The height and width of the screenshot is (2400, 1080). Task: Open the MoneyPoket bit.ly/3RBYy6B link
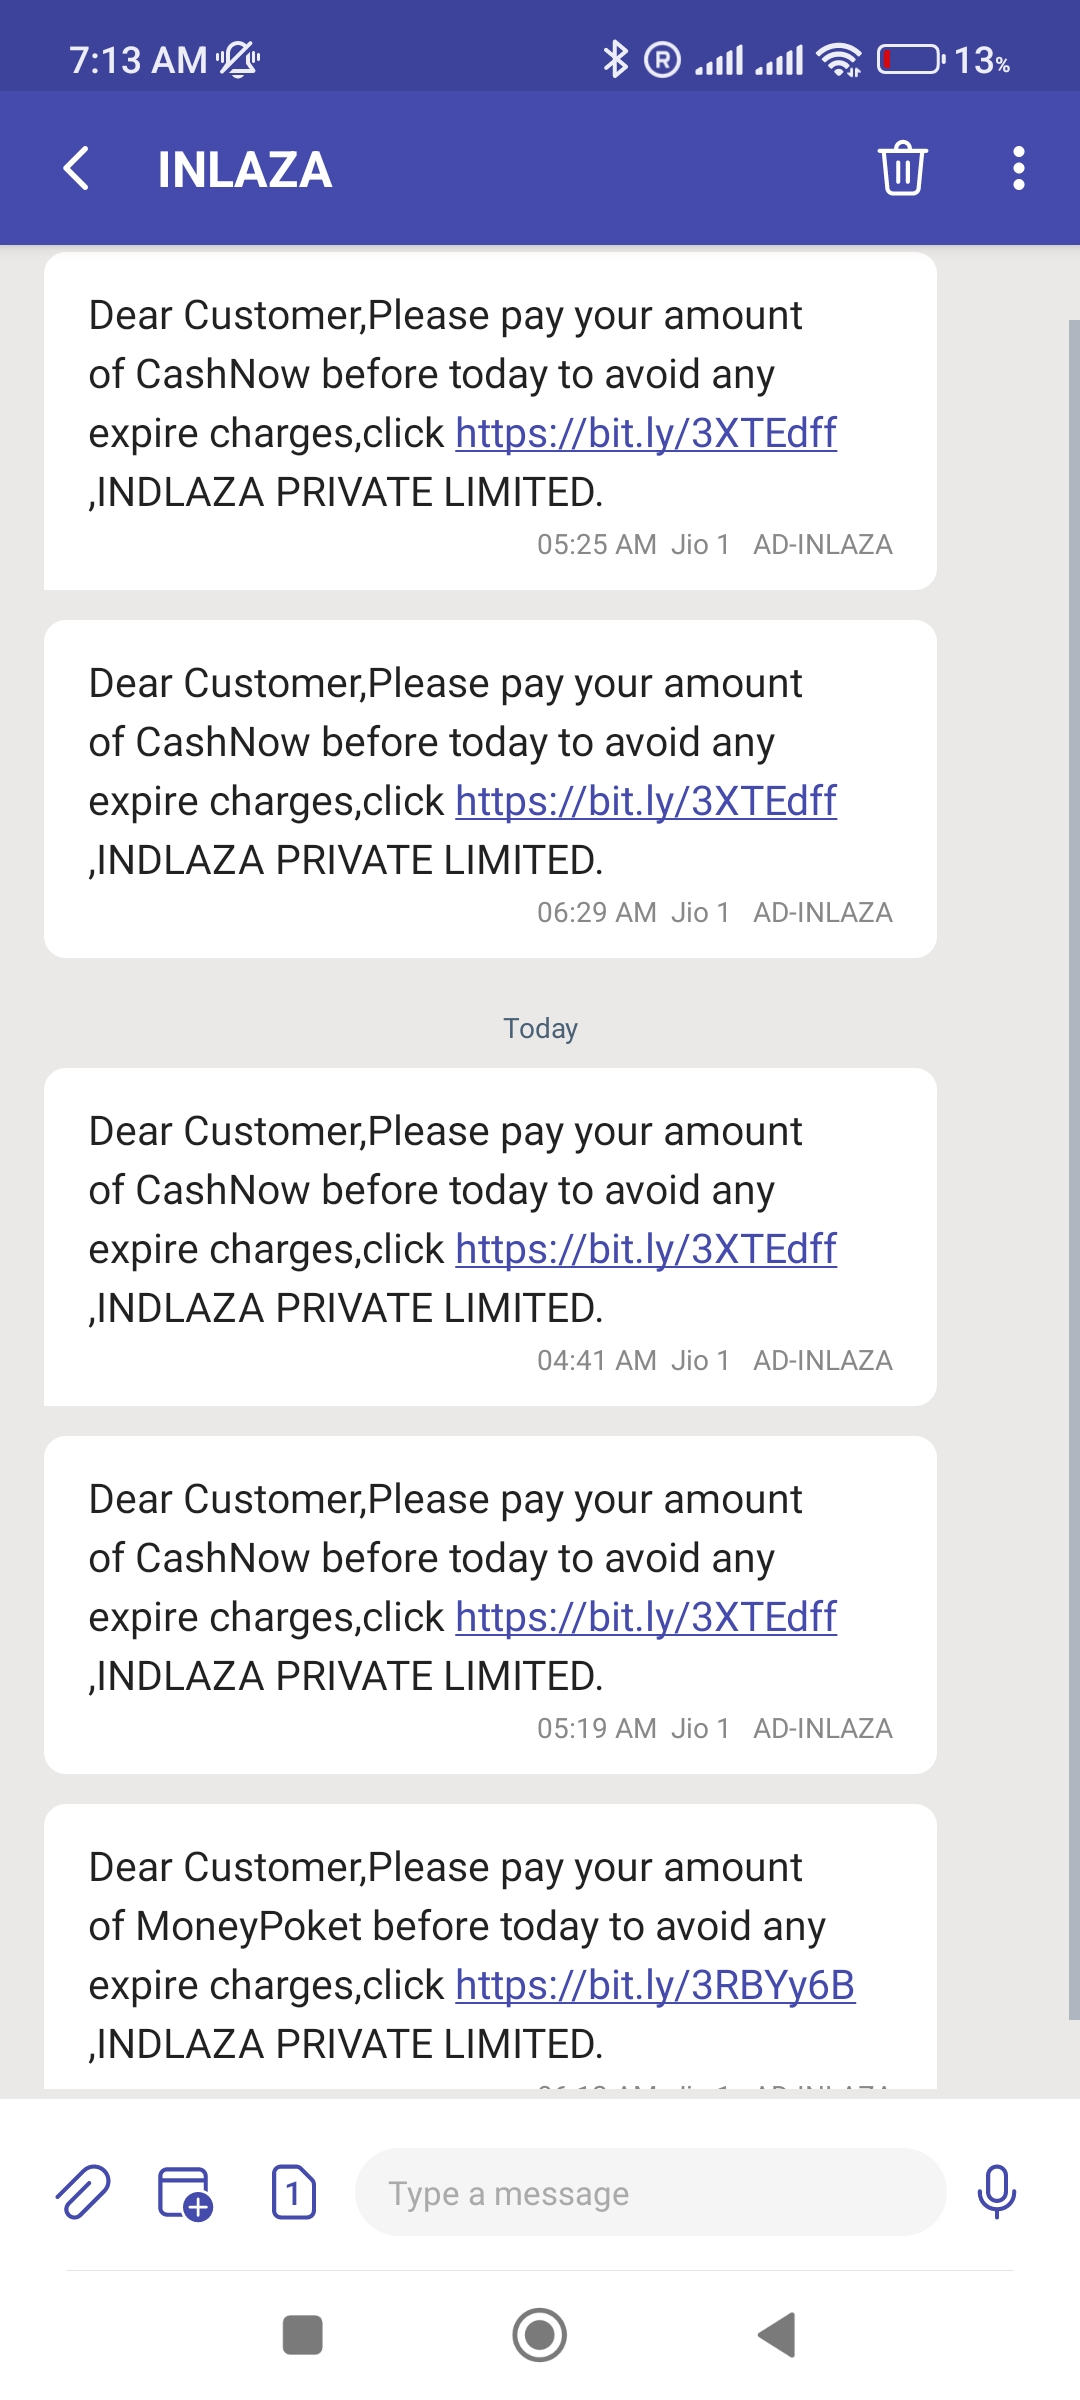[x=655, y=1985]
